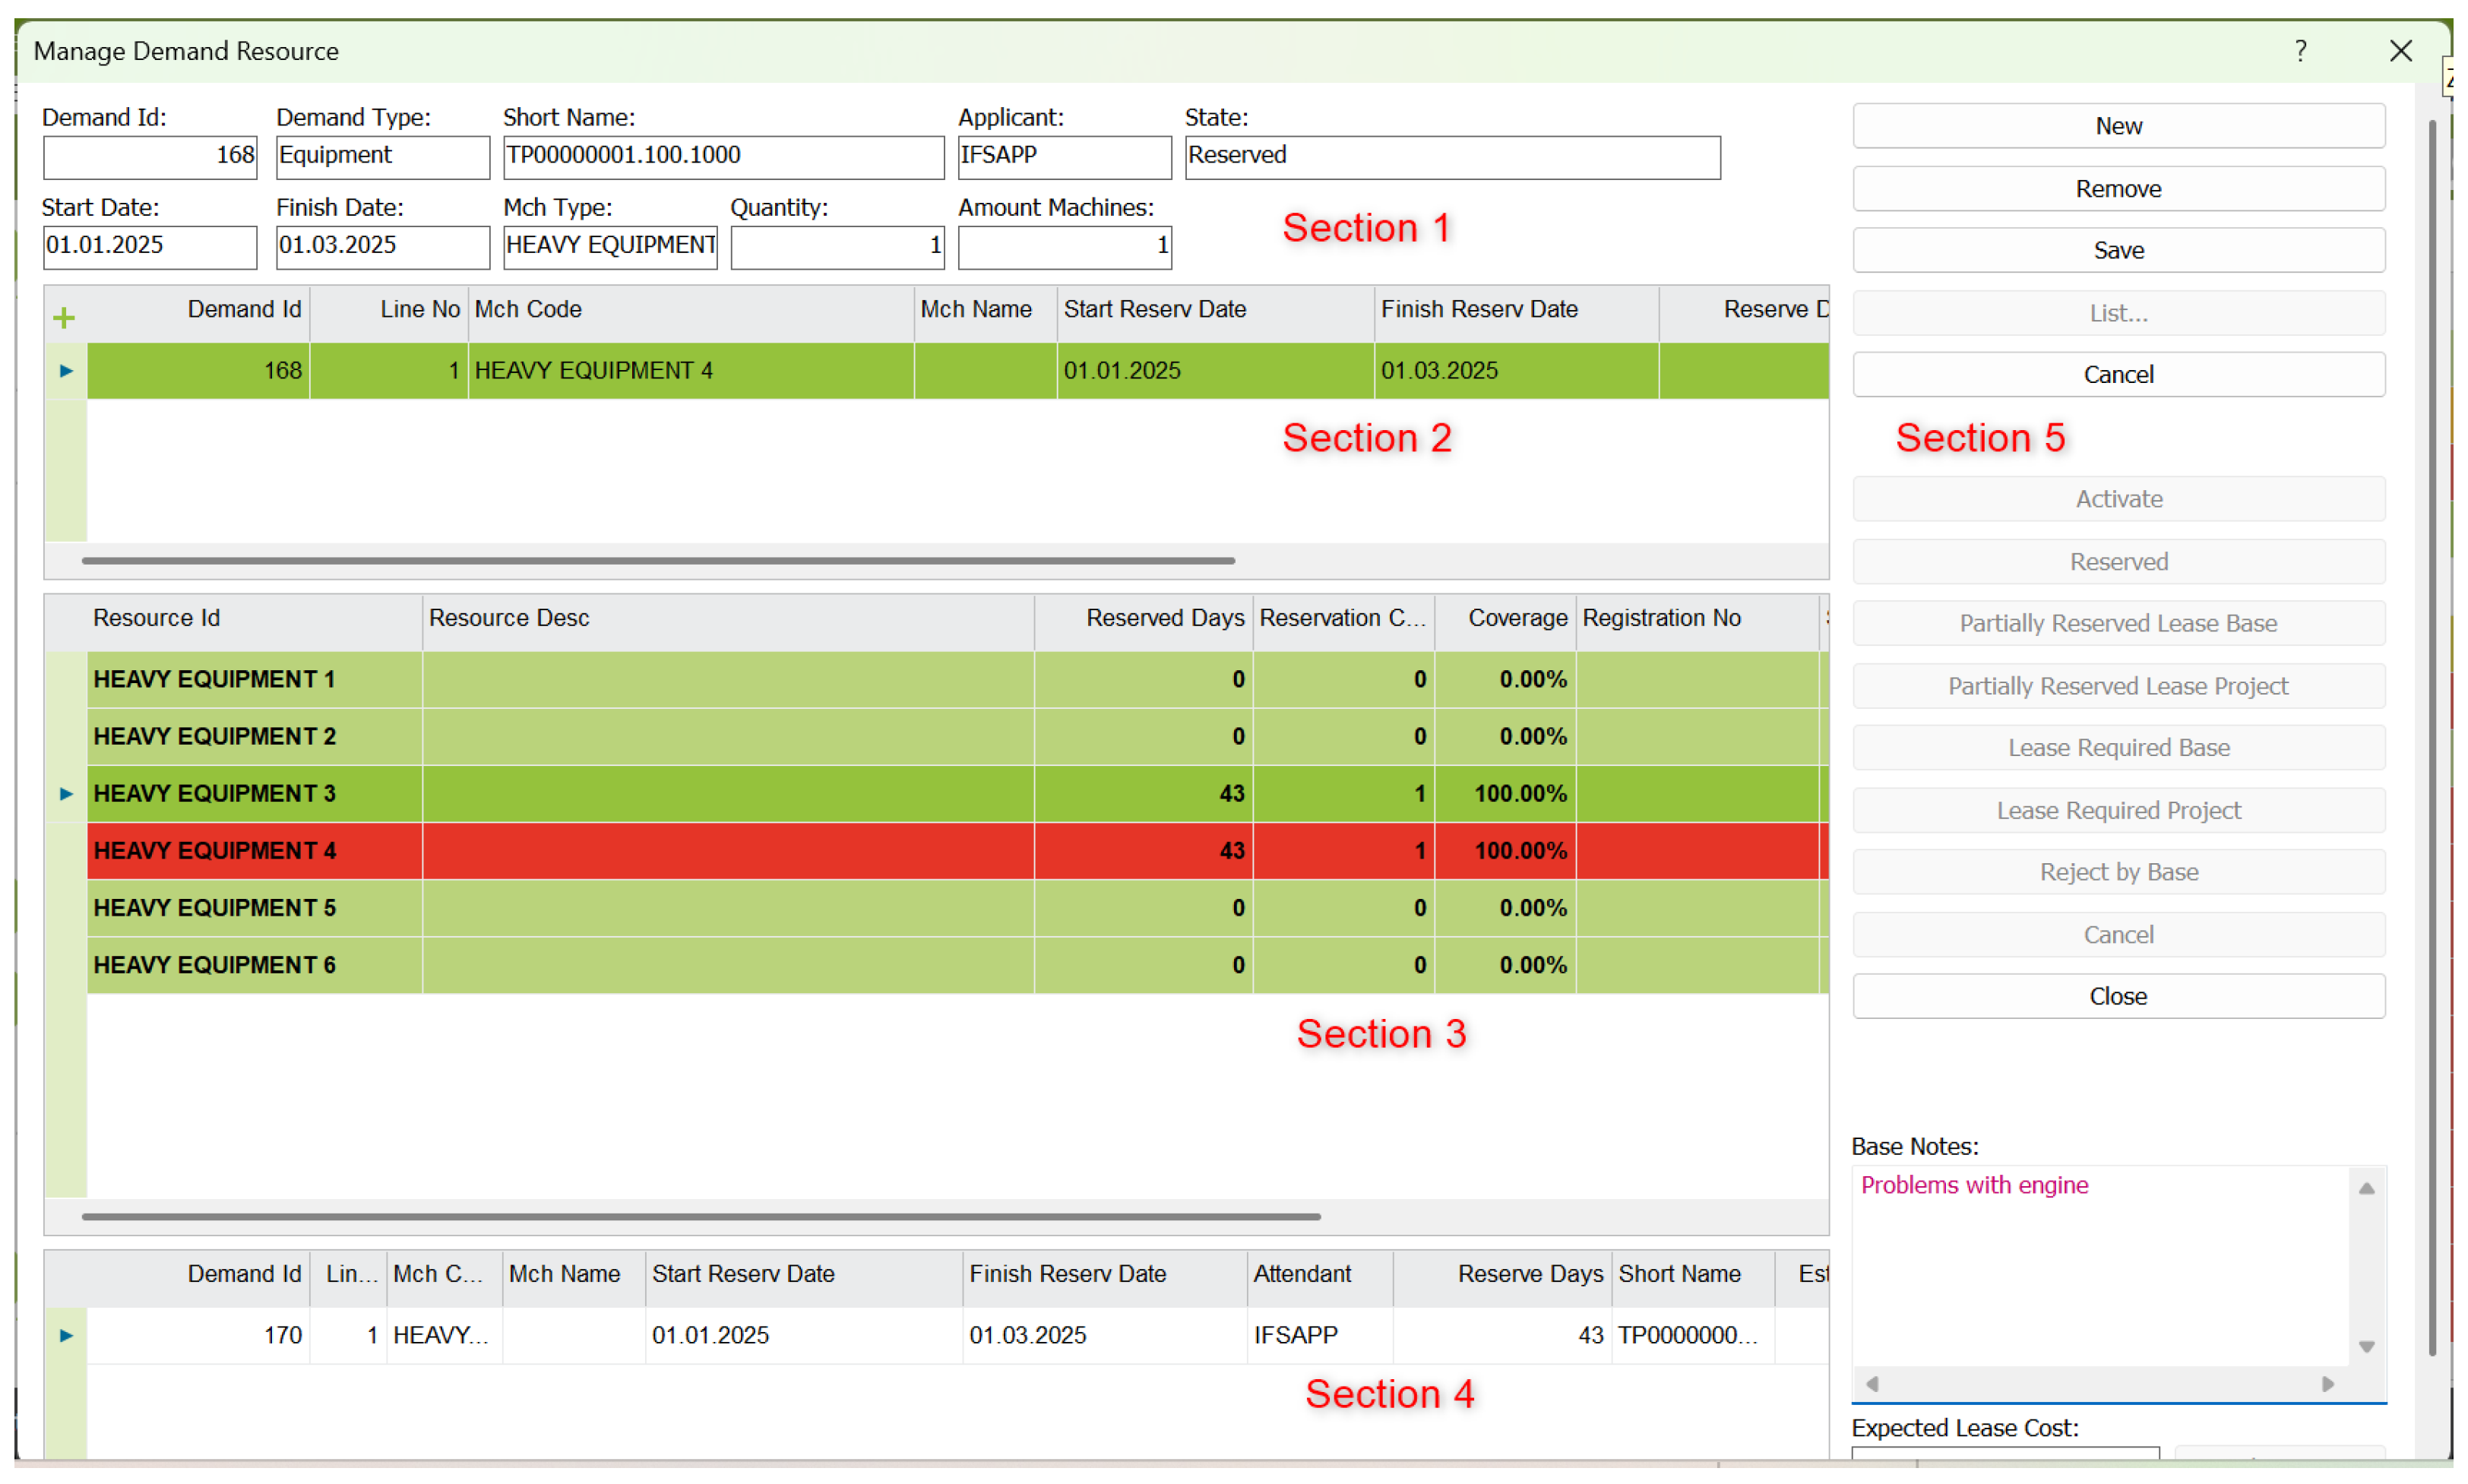Click the Cancel button below List...
The image size is (2468, 1484).
click(2118, 375)
